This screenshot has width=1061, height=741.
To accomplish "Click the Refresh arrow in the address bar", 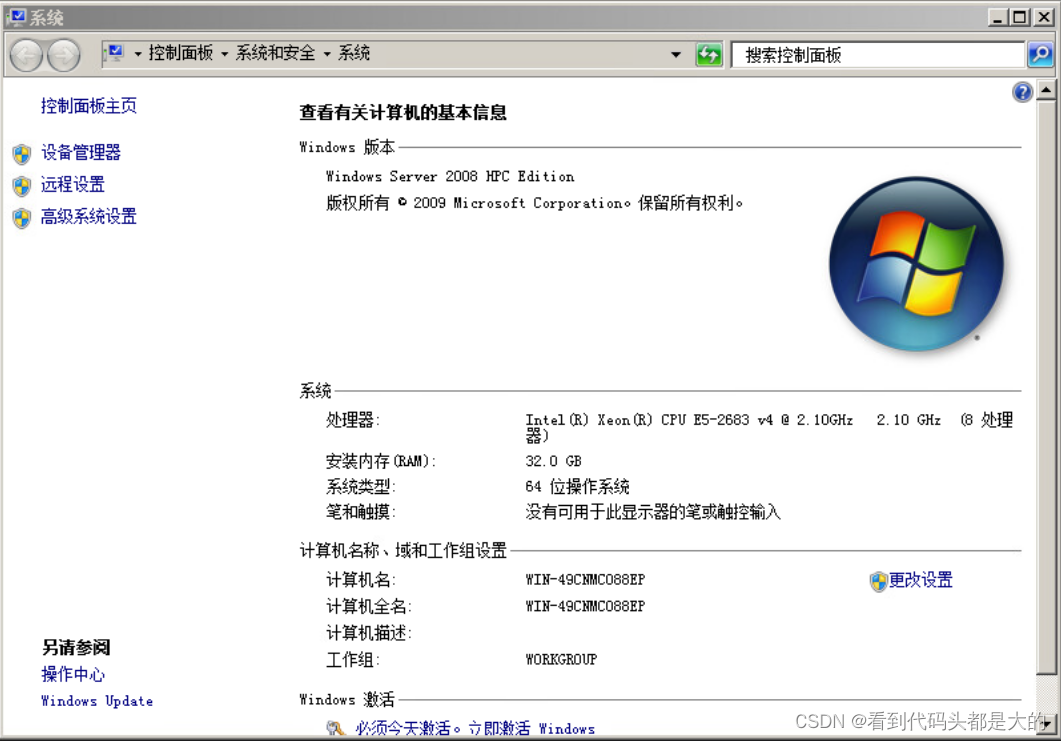I will click(x=709, y=54).
